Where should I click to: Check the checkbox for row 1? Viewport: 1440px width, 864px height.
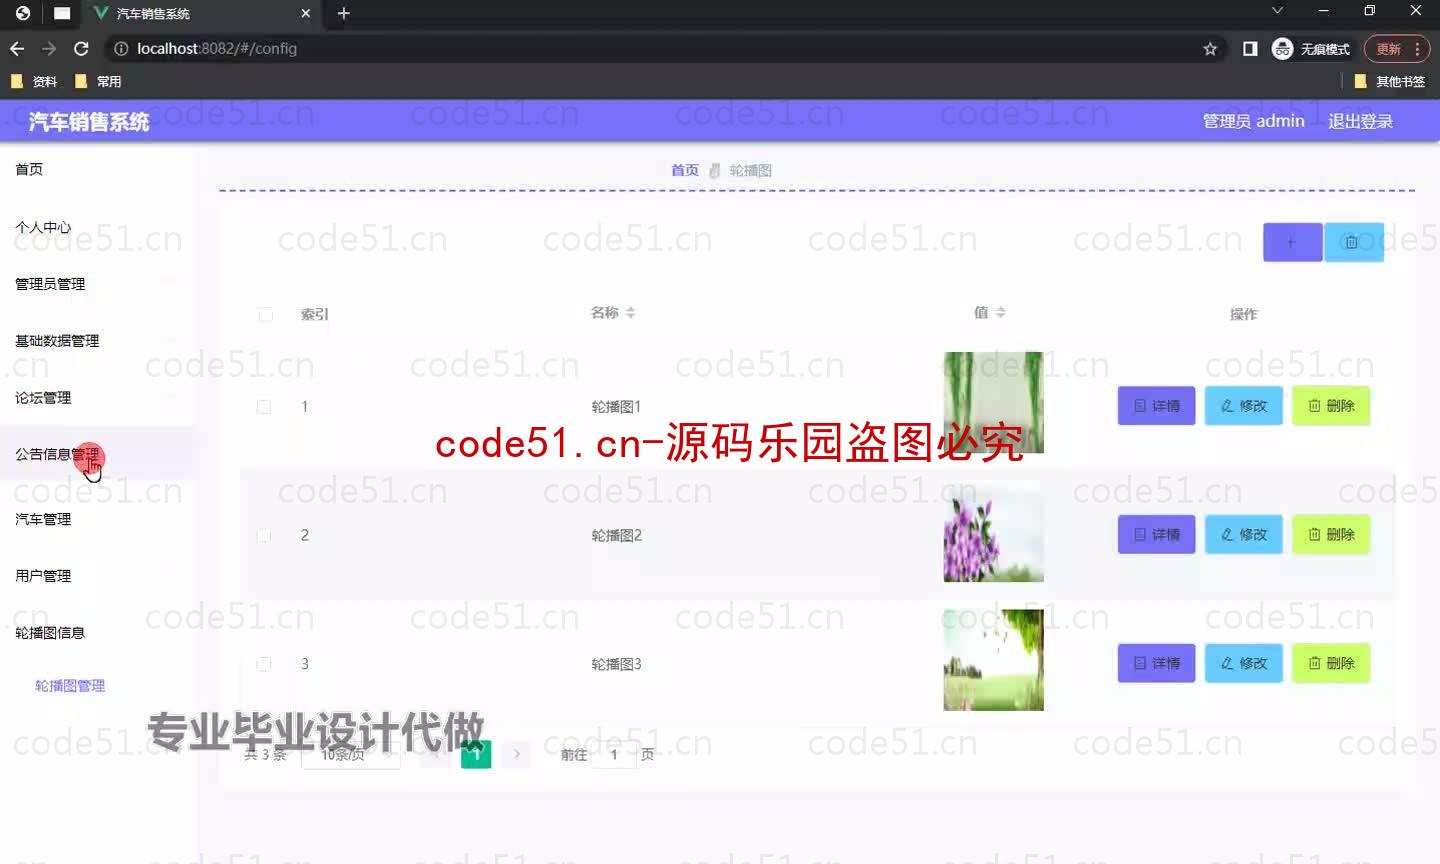(x=264, y=406)
